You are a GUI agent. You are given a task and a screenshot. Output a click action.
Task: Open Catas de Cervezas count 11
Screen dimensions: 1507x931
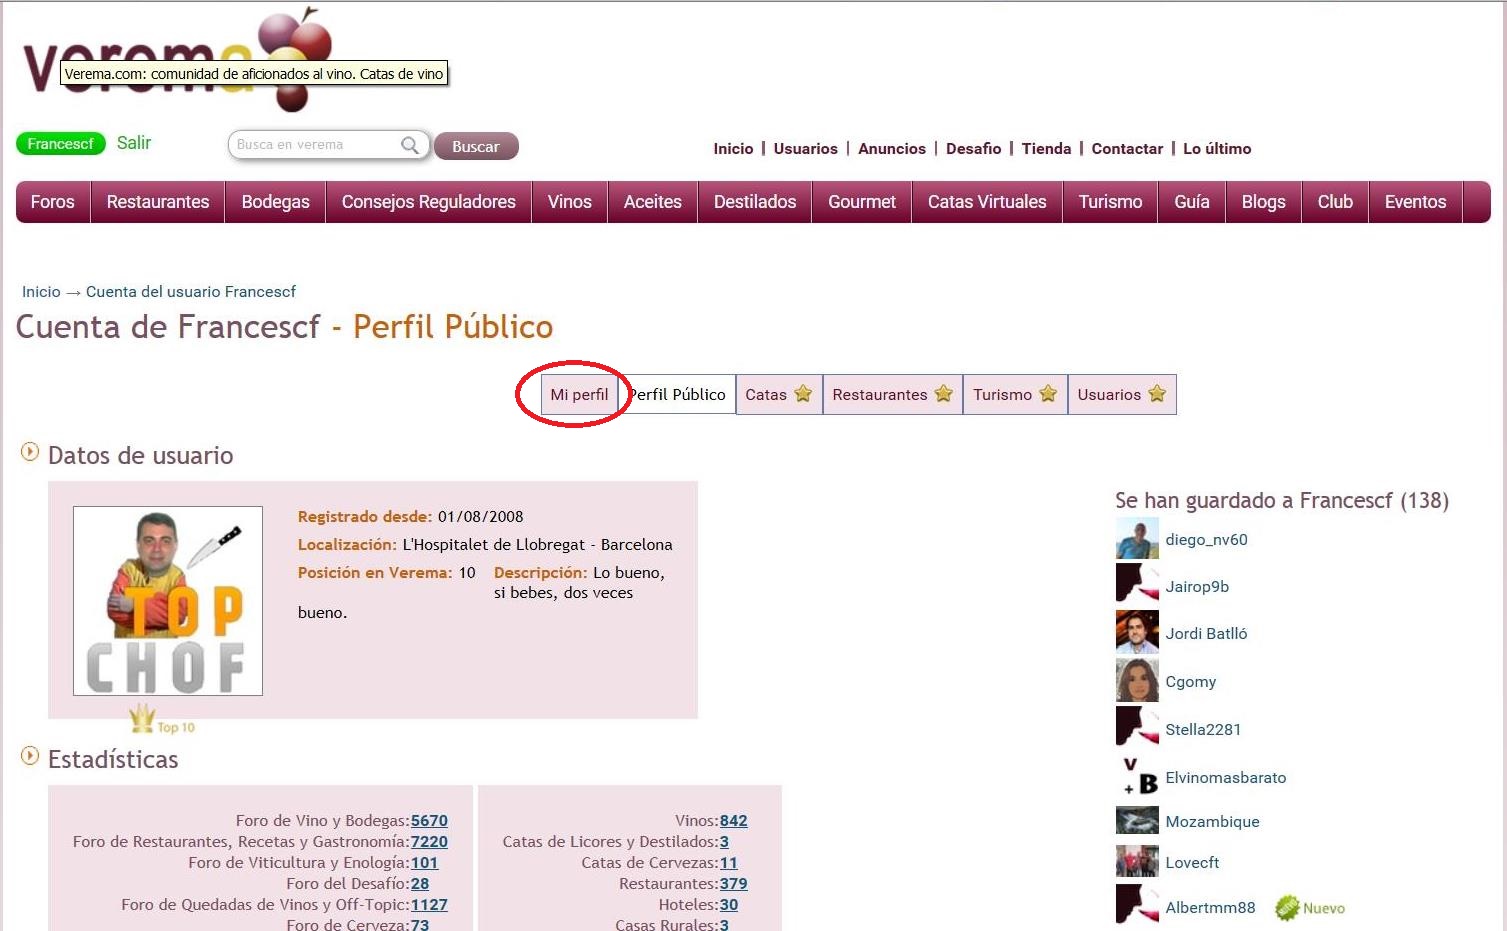point(729,863)
